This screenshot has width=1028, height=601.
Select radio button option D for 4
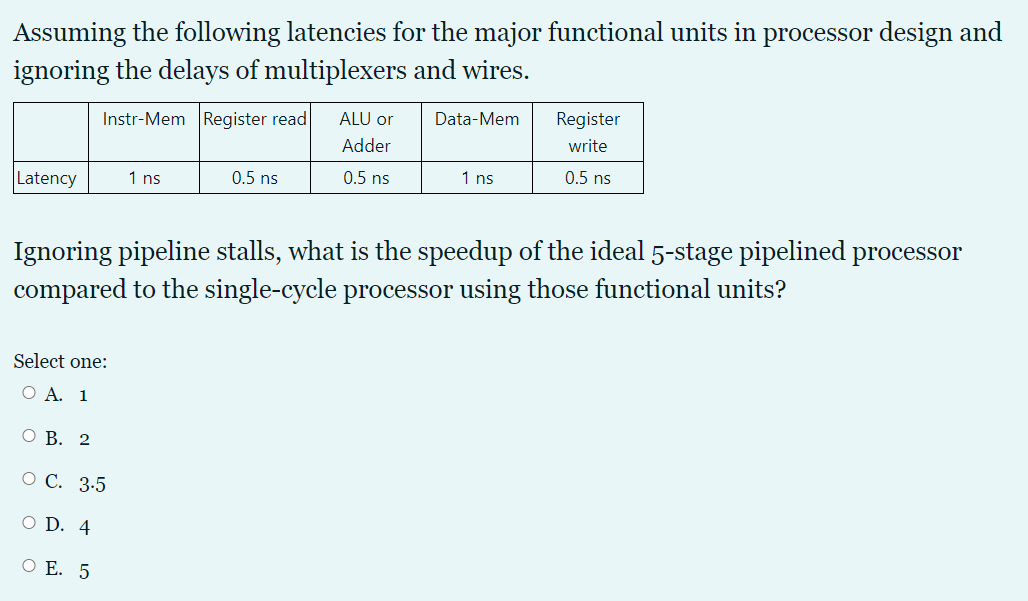click(x=27, y=521)
